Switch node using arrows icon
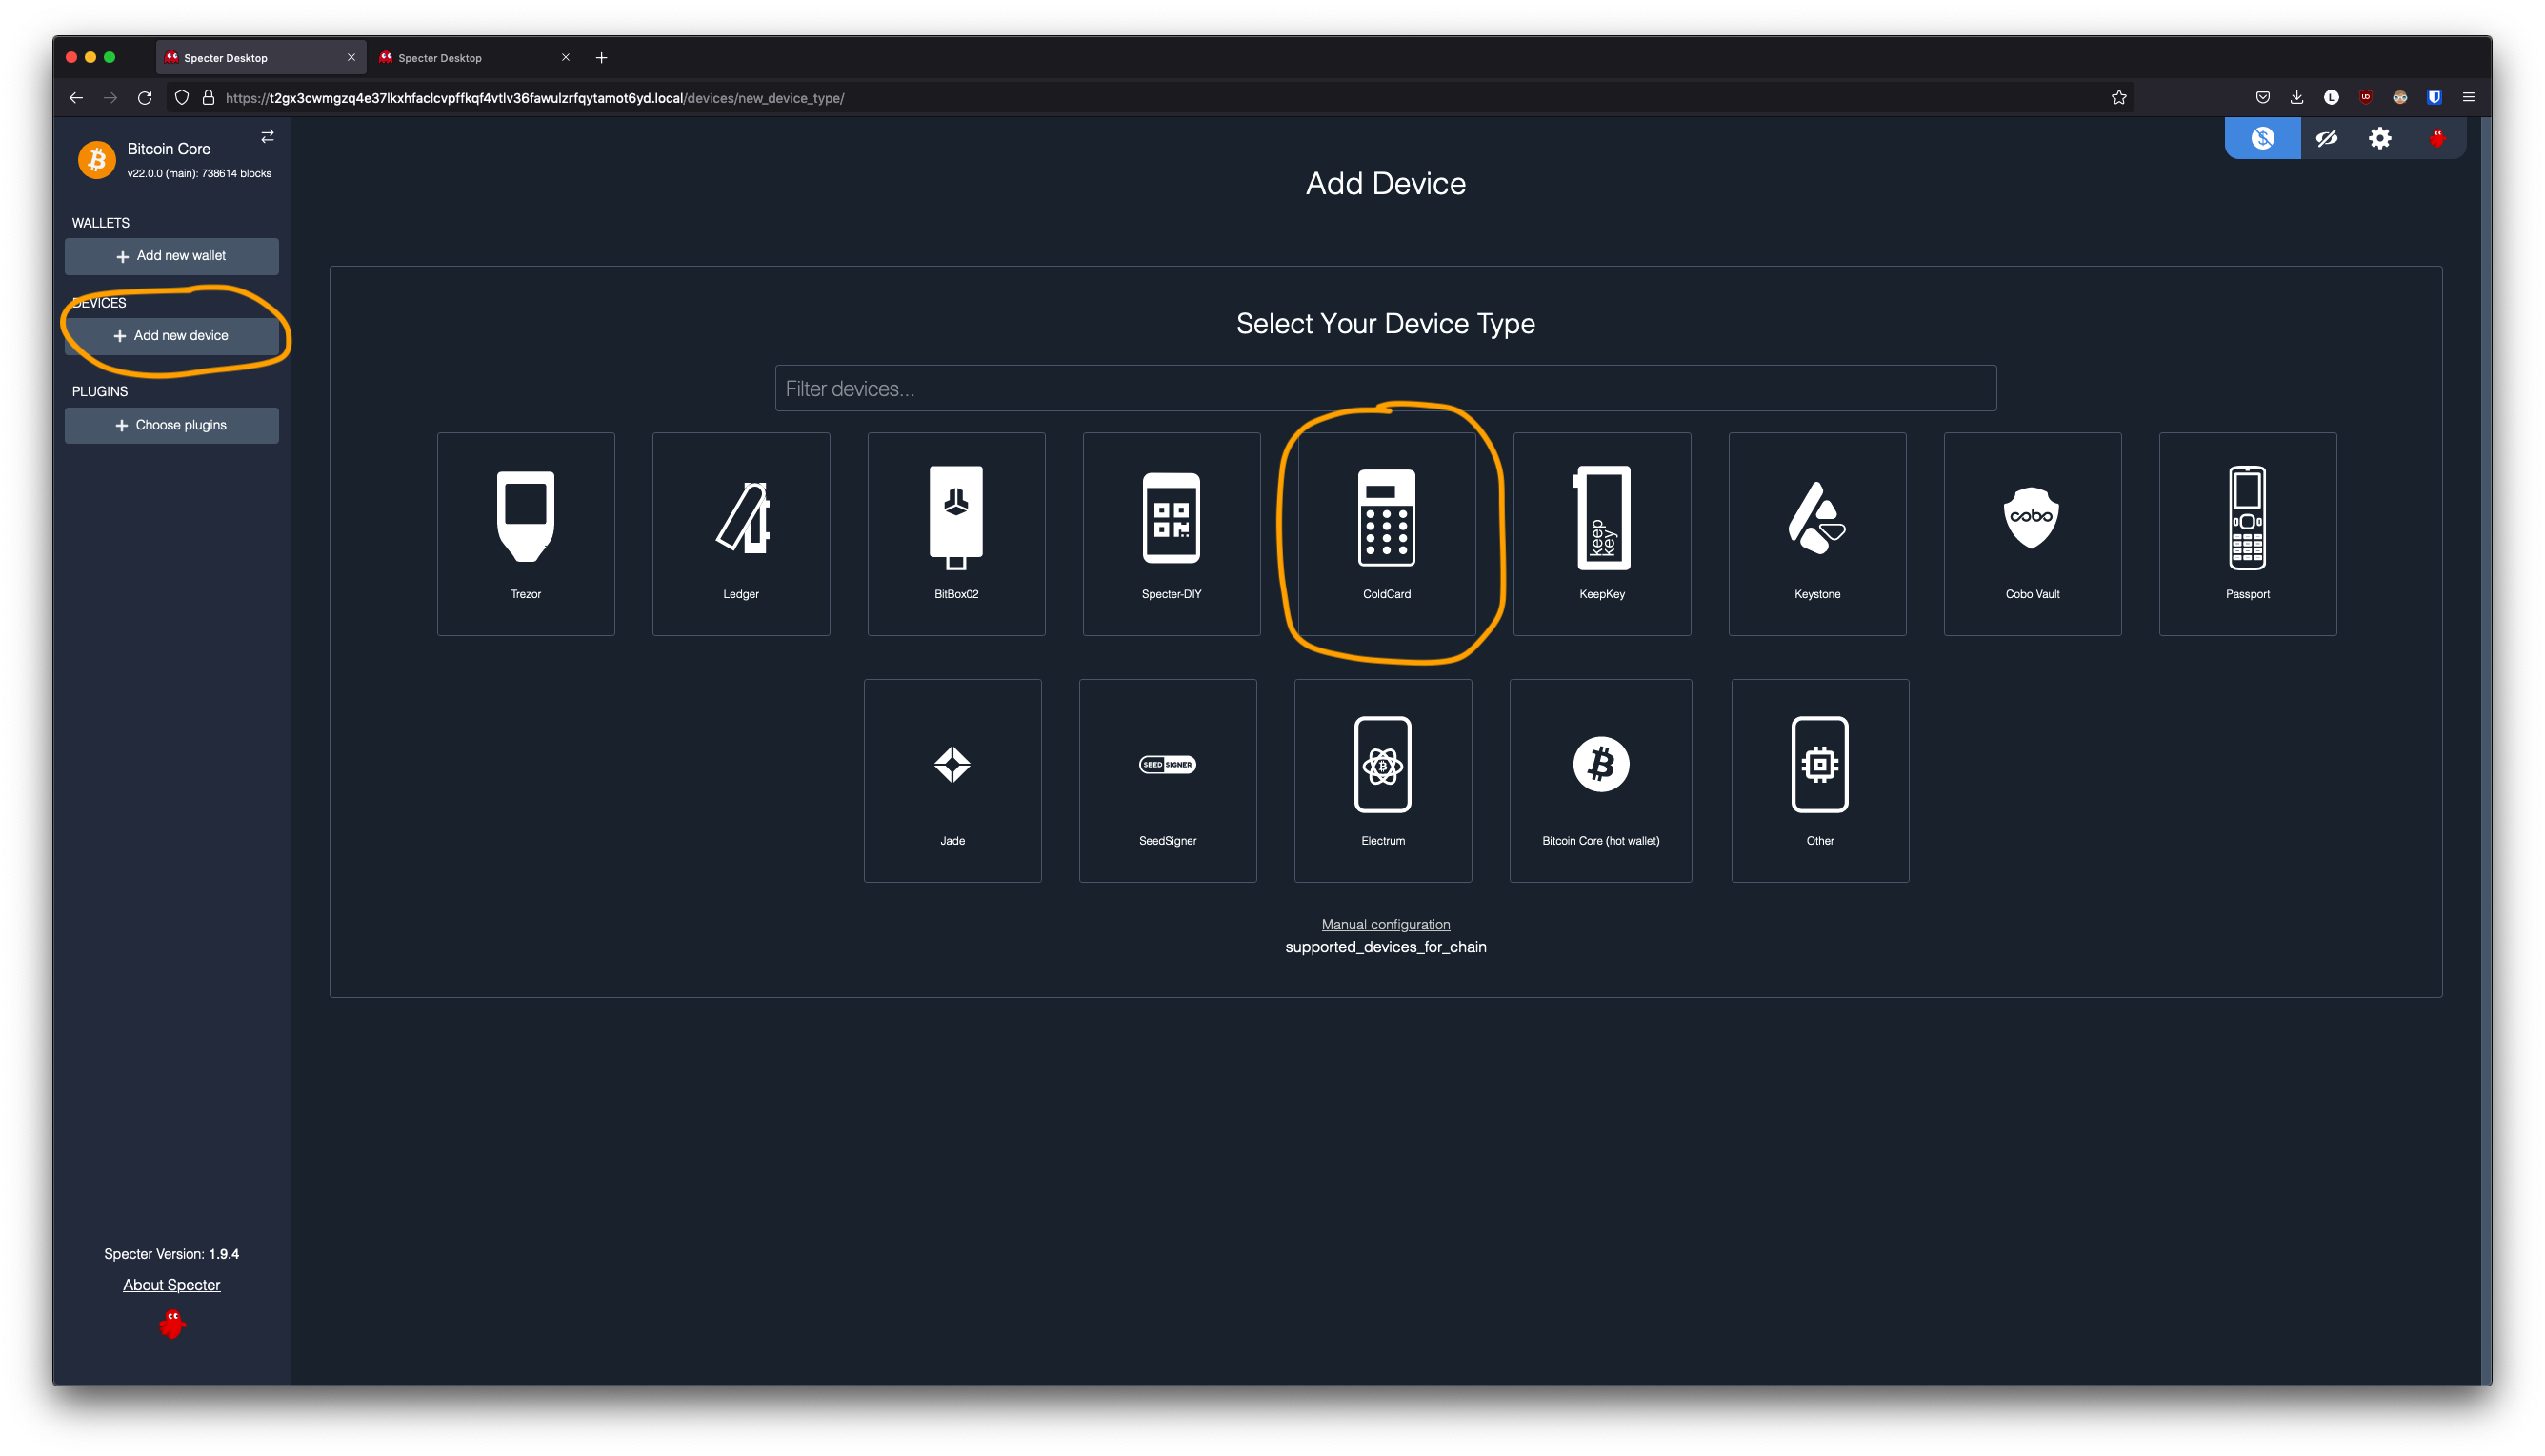Screen dimensions: 2545x1456 (x=267, y=136)
